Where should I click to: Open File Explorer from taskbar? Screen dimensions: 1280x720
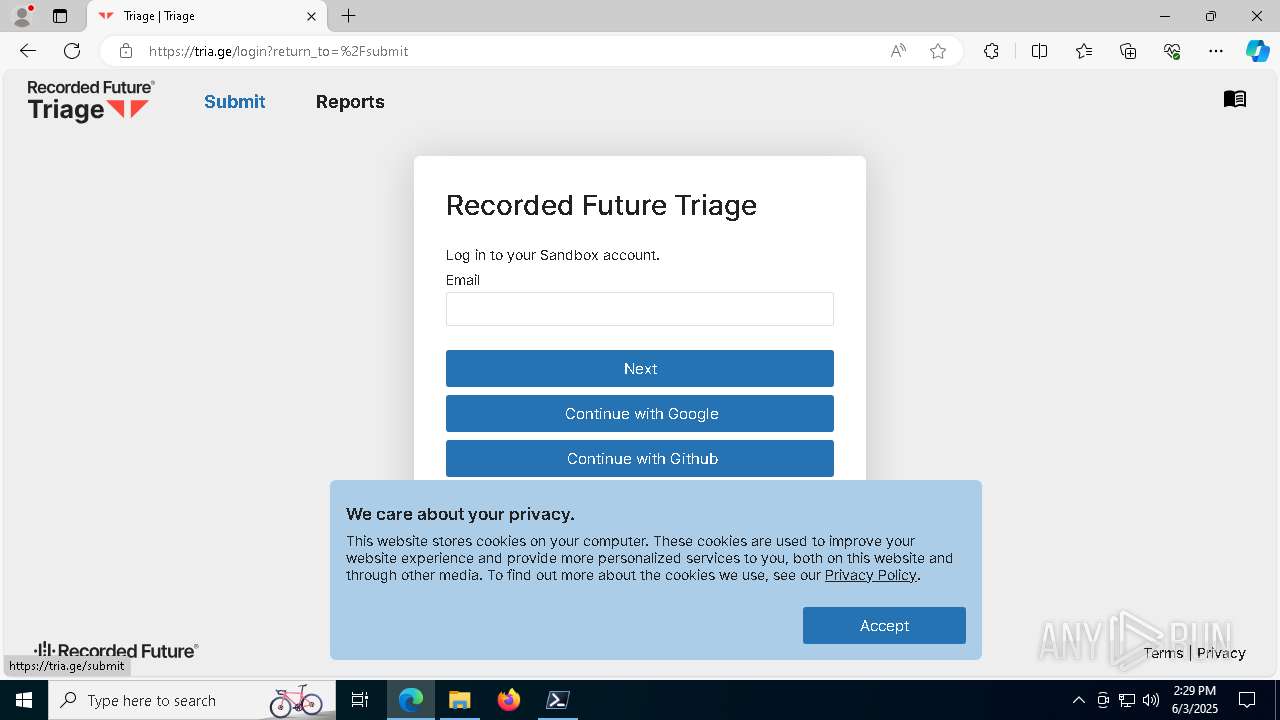click(x=460, y=700)
